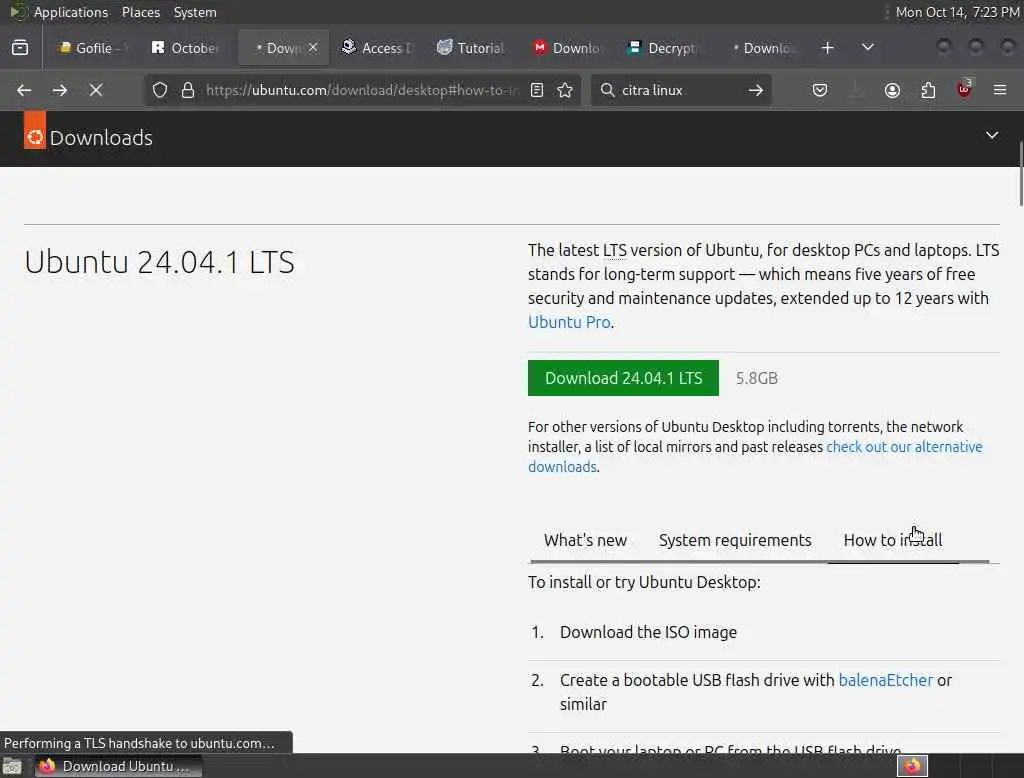This screenshot has width=1024, height=778.
Task: Click the citra linux search field
Action: click(679, 90)
